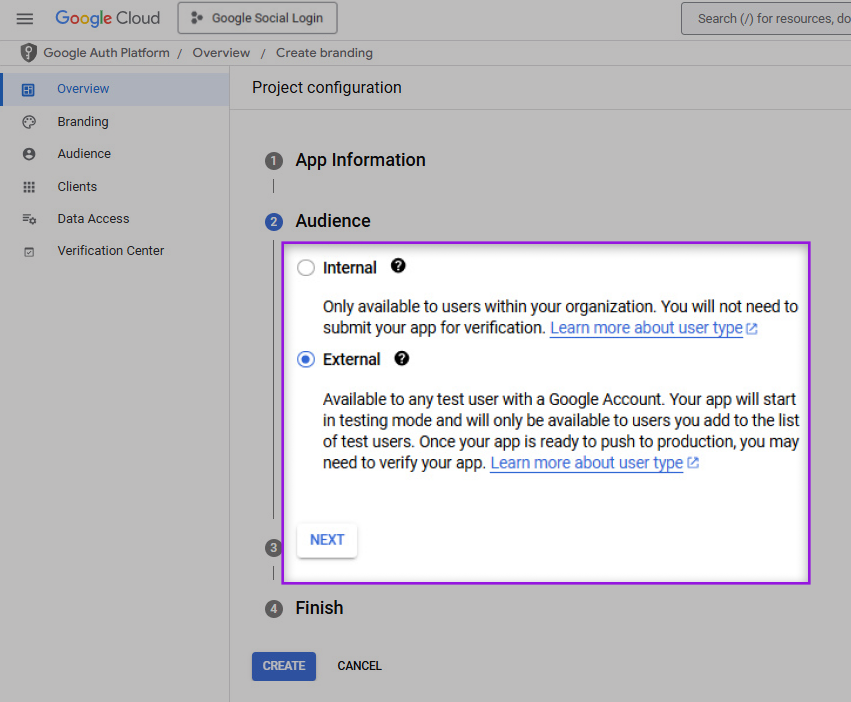851x702 pixels.
Task: Click the Branding palette icon in sidebar
Action: (x=29, y=122)
